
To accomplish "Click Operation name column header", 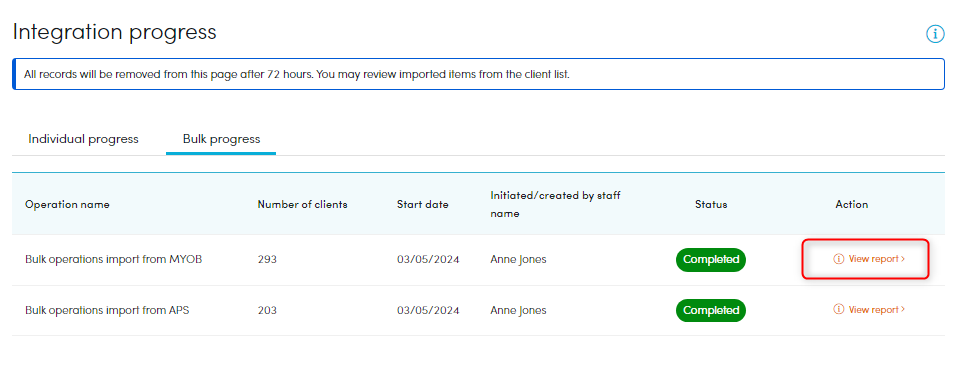I will pyautogui.click(x=67, y=205).
